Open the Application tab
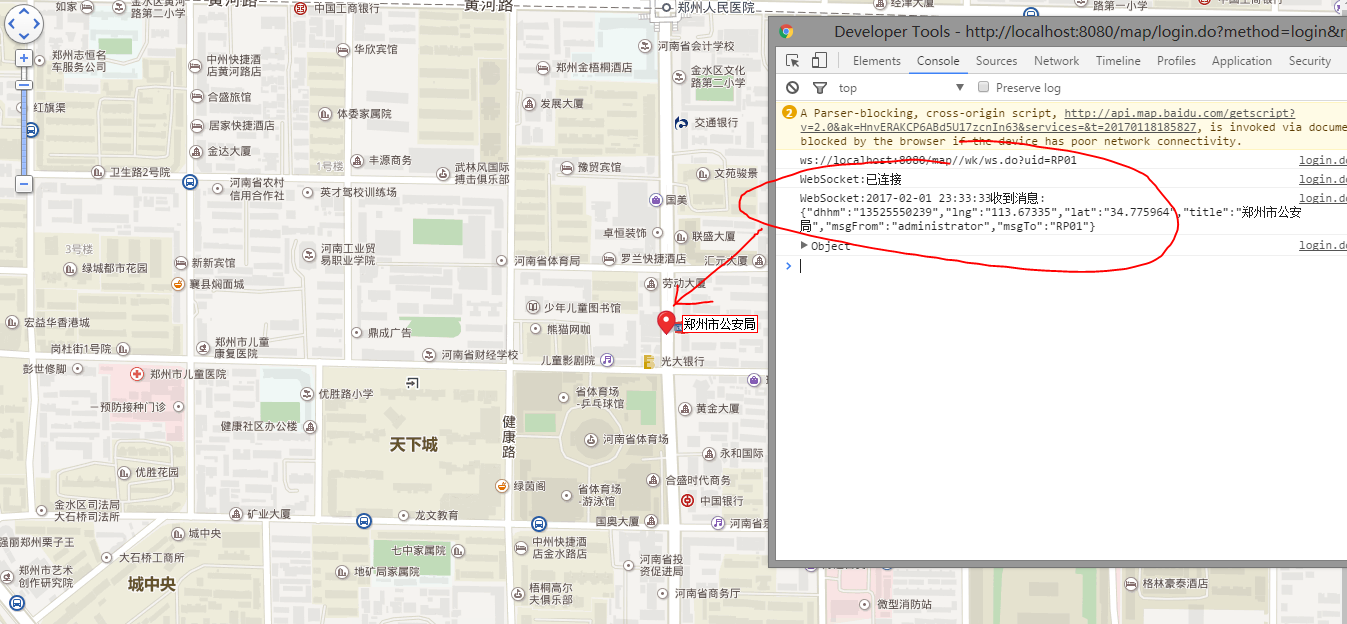The height and width of the screenshot is (624, 1347). 1242,61
